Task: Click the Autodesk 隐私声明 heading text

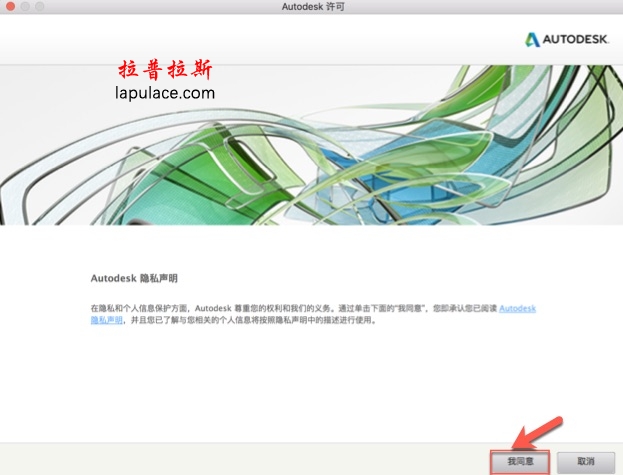Action: tap(134, 278)
